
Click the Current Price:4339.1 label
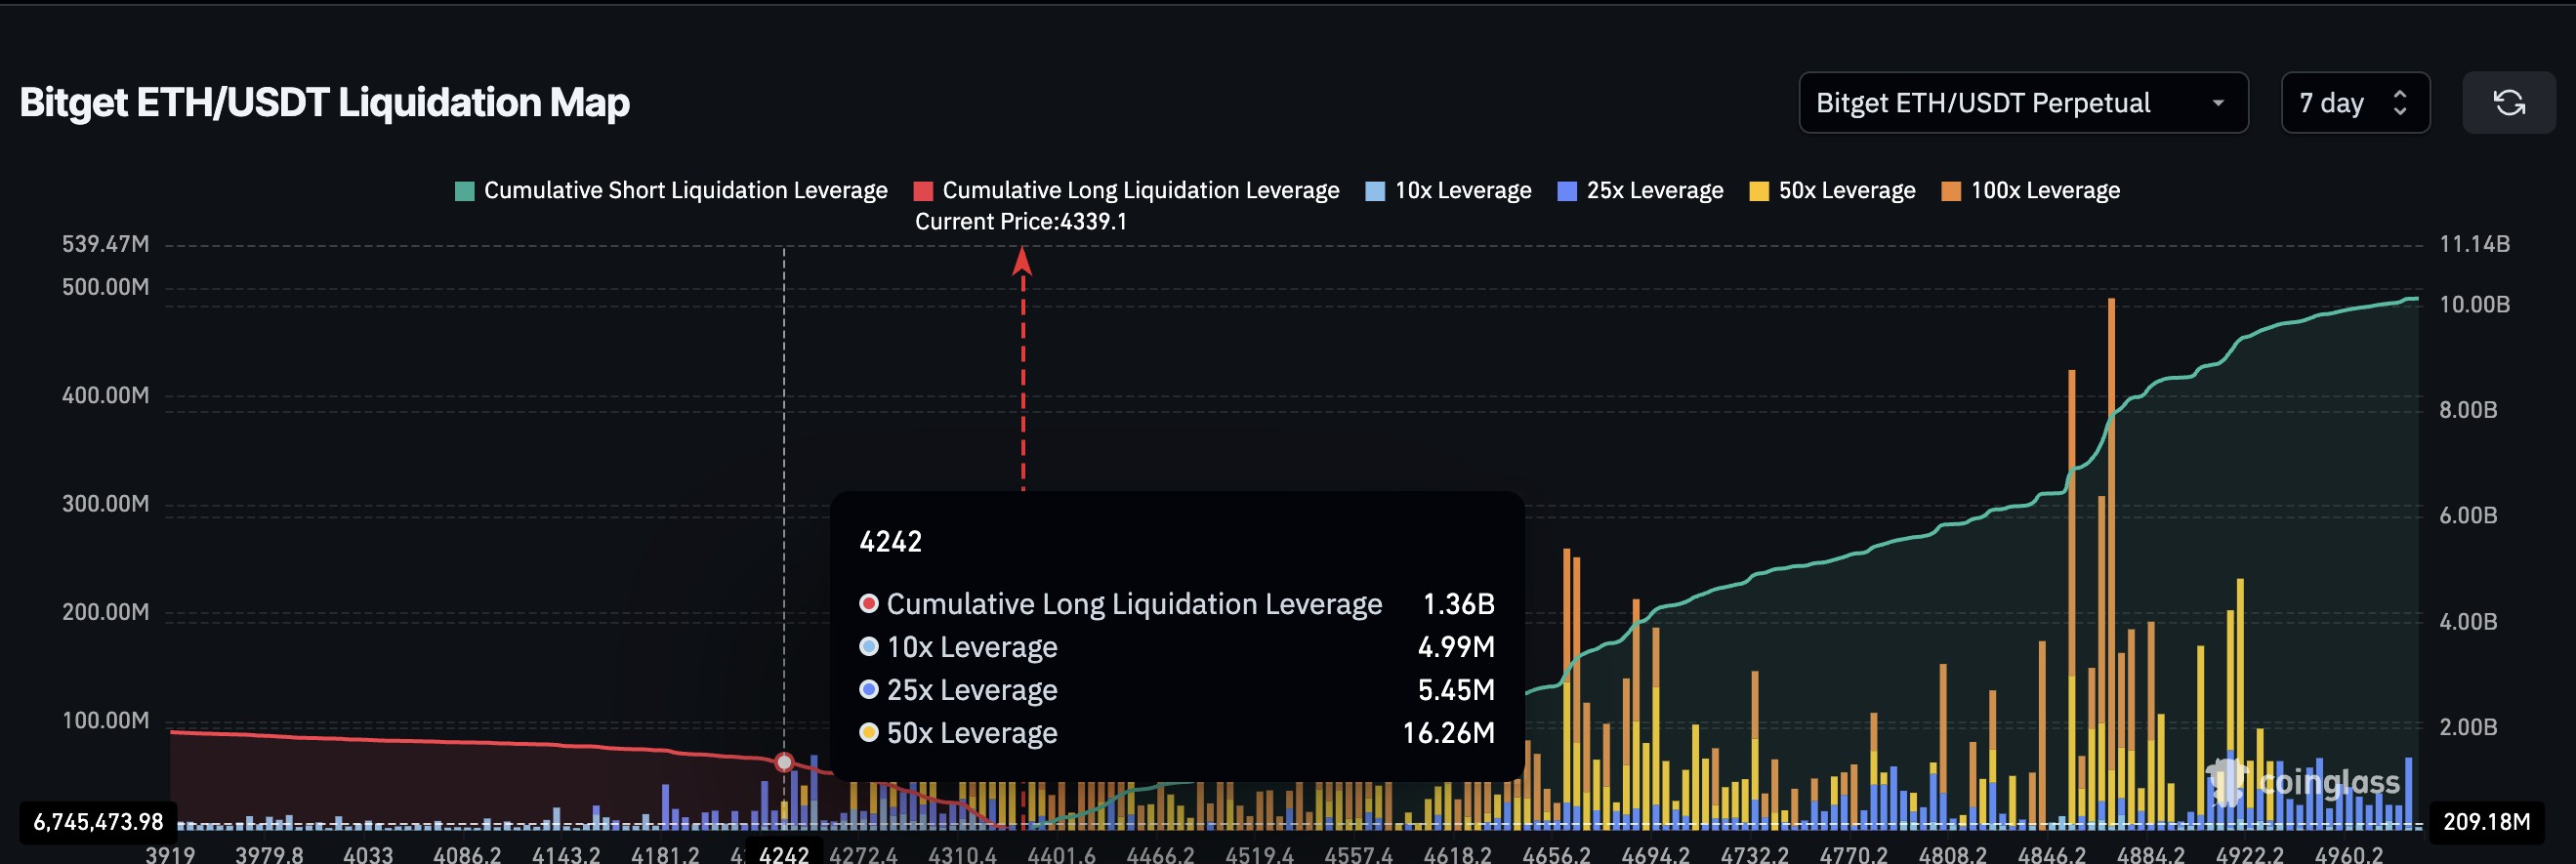tap(1021, 221)
